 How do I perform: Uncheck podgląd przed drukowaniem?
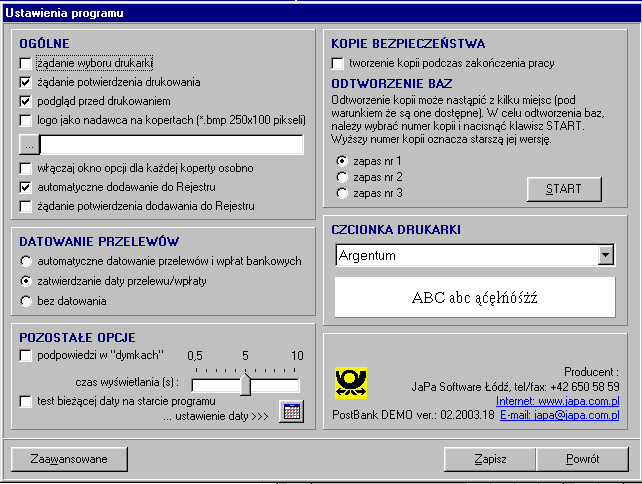pos(27,101)
